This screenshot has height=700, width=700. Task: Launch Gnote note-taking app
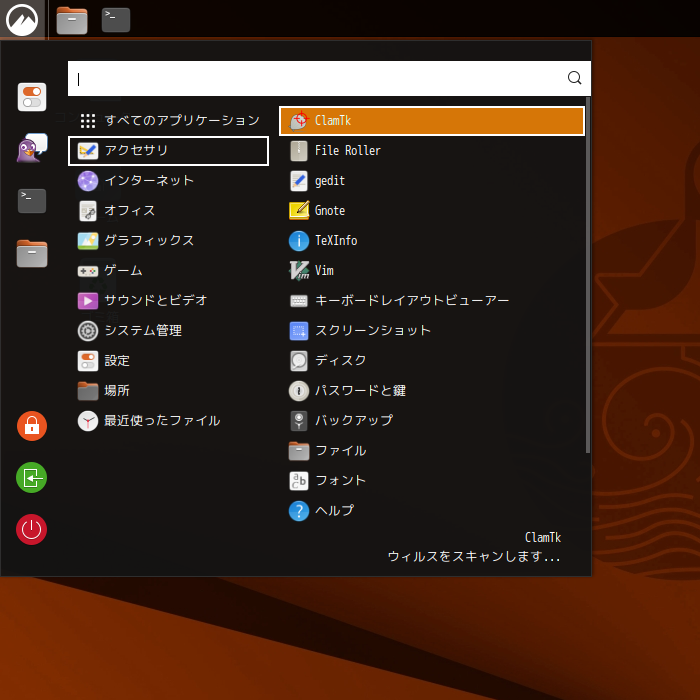click(432, 211)
